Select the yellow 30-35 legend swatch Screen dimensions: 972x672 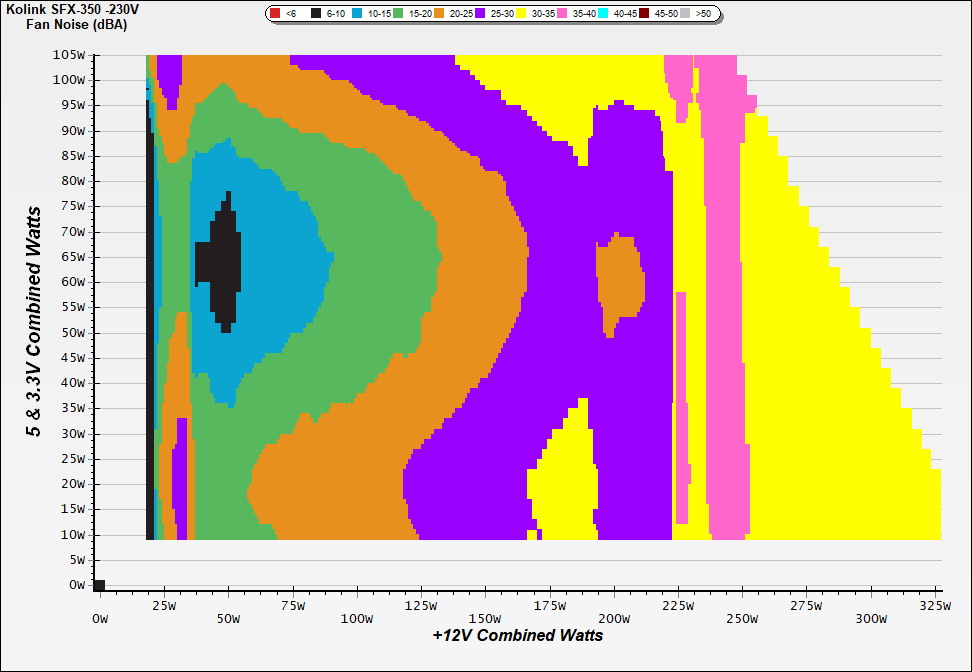click(521, 14)
